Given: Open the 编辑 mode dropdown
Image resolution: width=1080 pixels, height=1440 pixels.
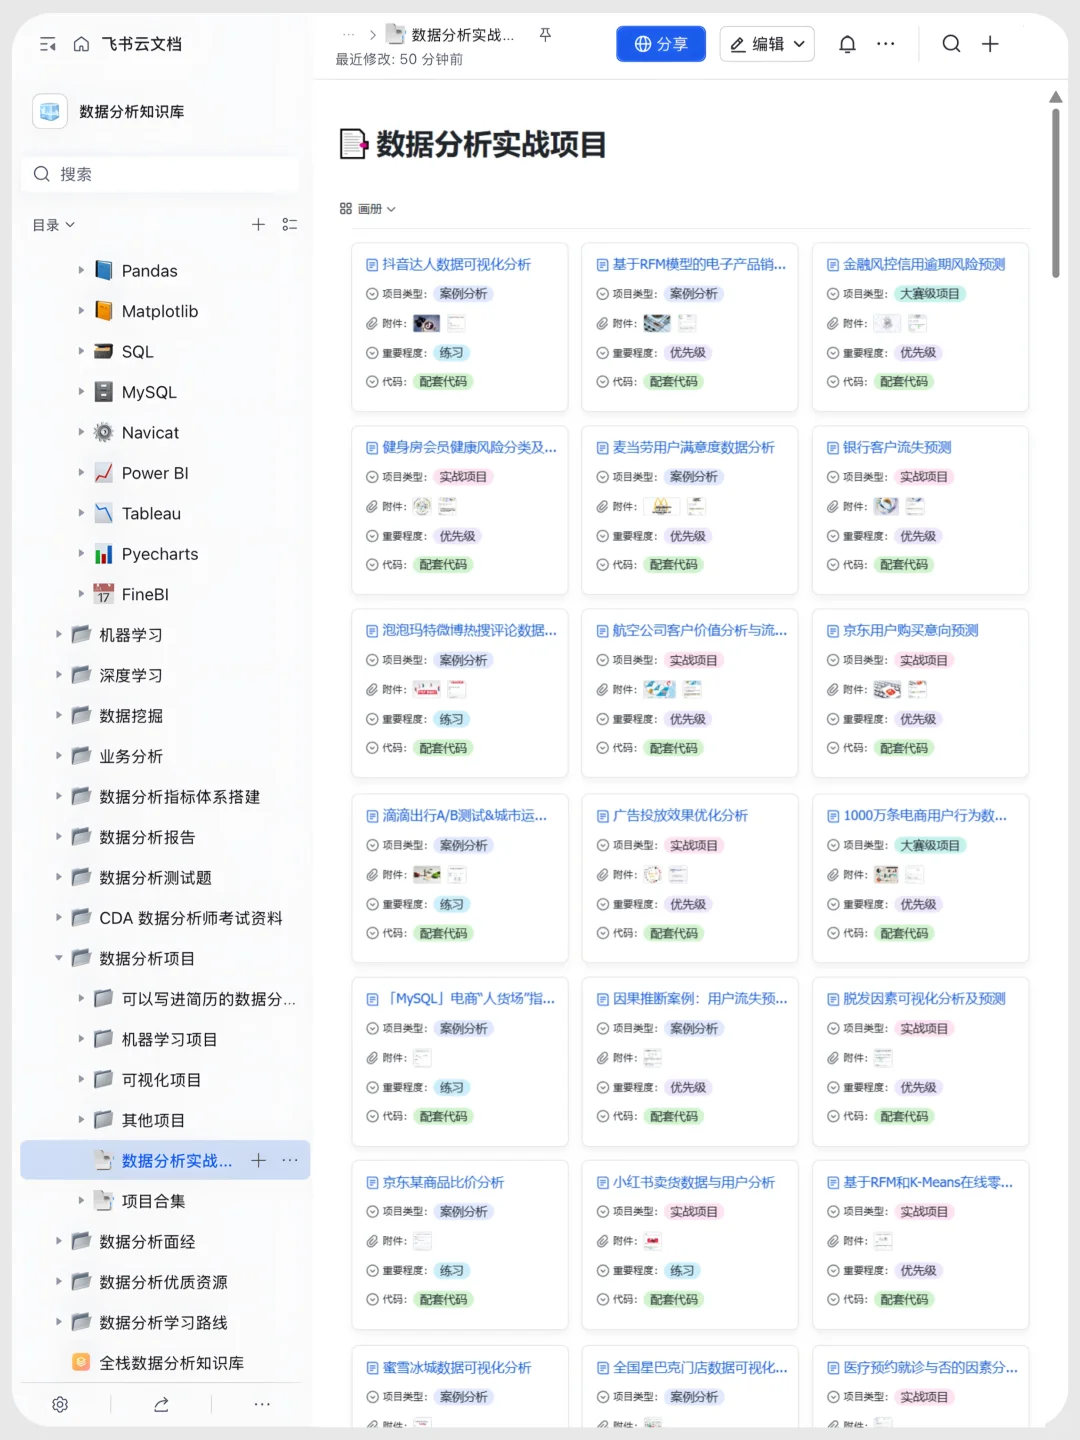Looking at the screenshot, I should coord(767,44).
